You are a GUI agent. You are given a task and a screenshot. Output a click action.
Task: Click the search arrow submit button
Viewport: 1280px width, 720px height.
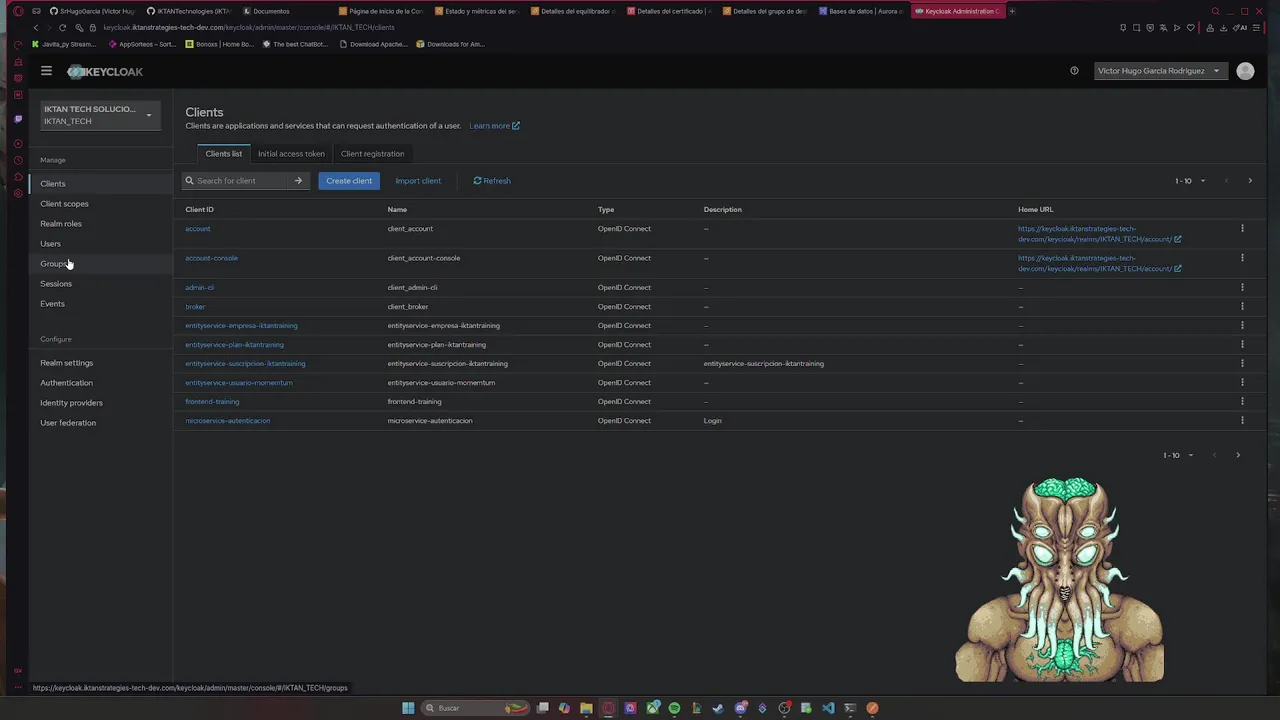pyautogui.click(x=298, y=181)
